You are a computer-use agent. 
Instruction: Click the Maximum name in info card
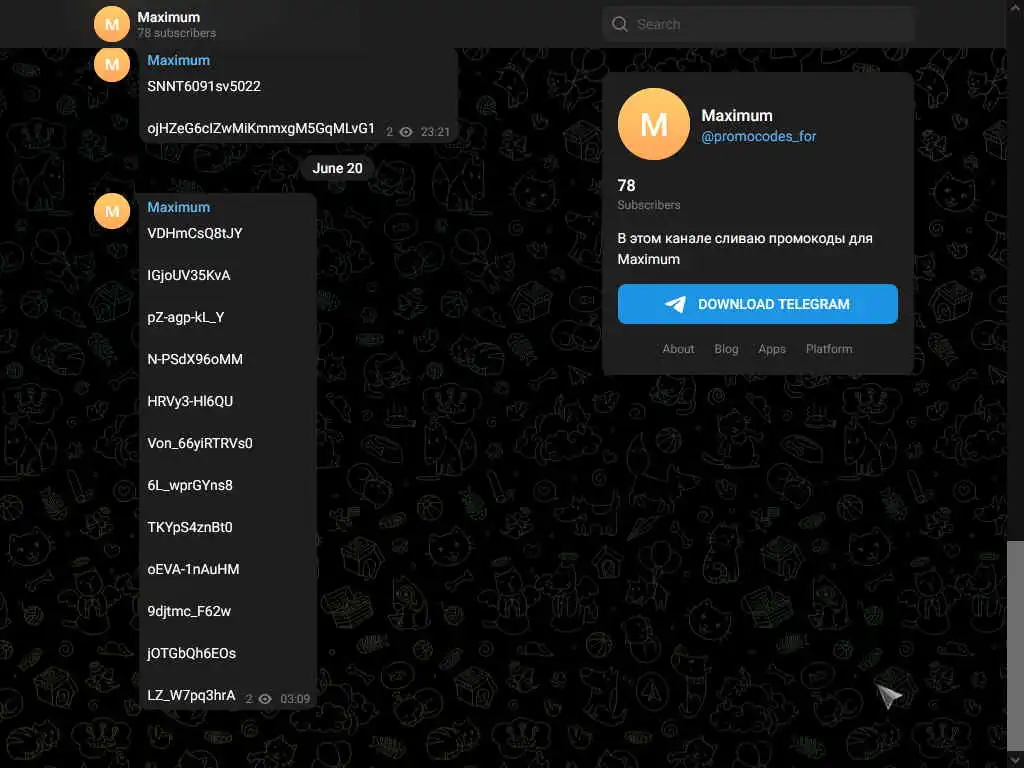737,116
